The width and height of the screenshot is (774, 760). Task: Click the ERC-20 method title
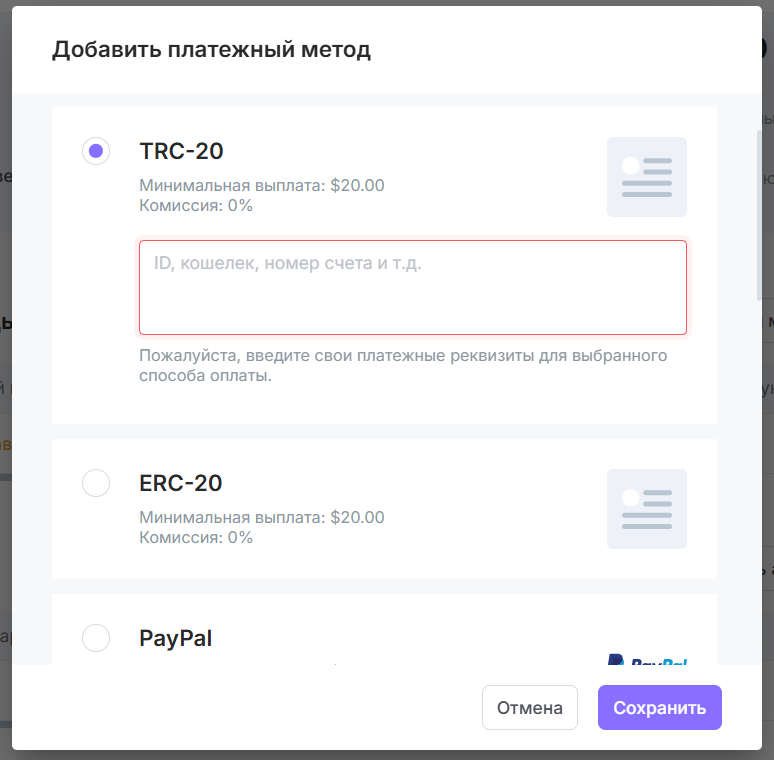click(x=181, y=483)
